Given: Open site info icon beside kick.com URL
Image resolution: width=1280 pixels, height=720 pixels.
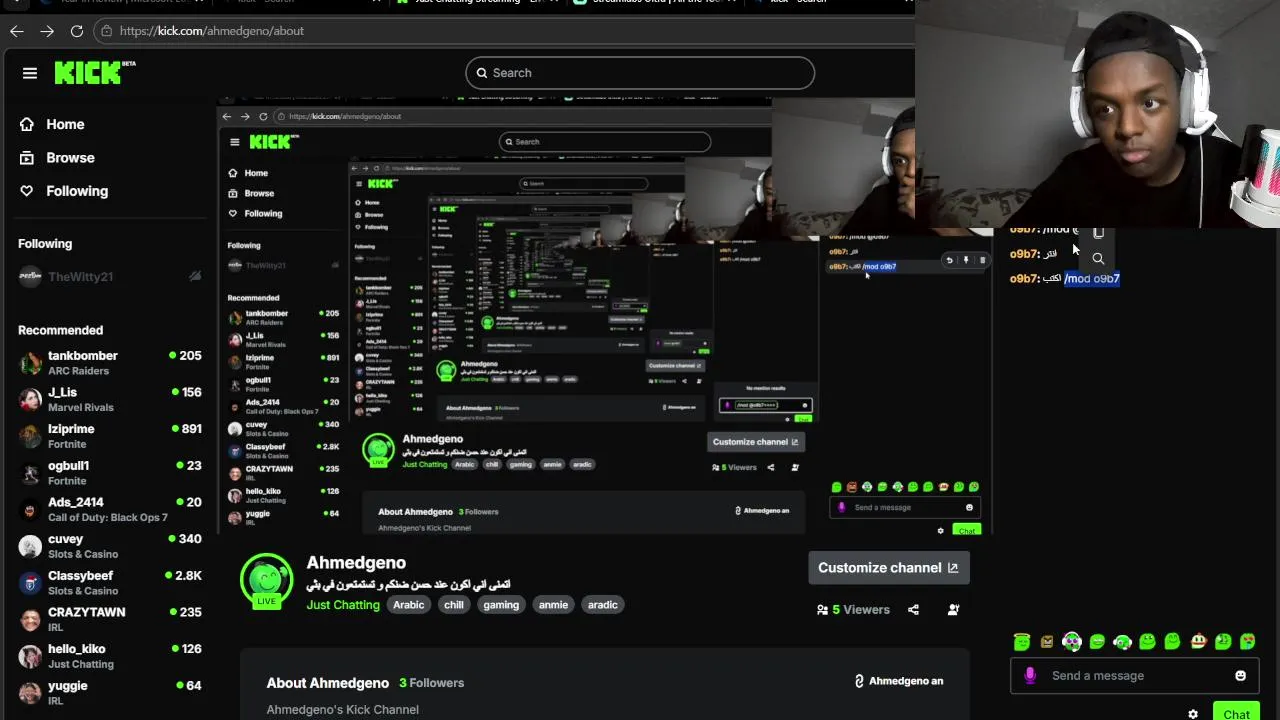Looking at the screenshot, I should click(x=107, y=31).
